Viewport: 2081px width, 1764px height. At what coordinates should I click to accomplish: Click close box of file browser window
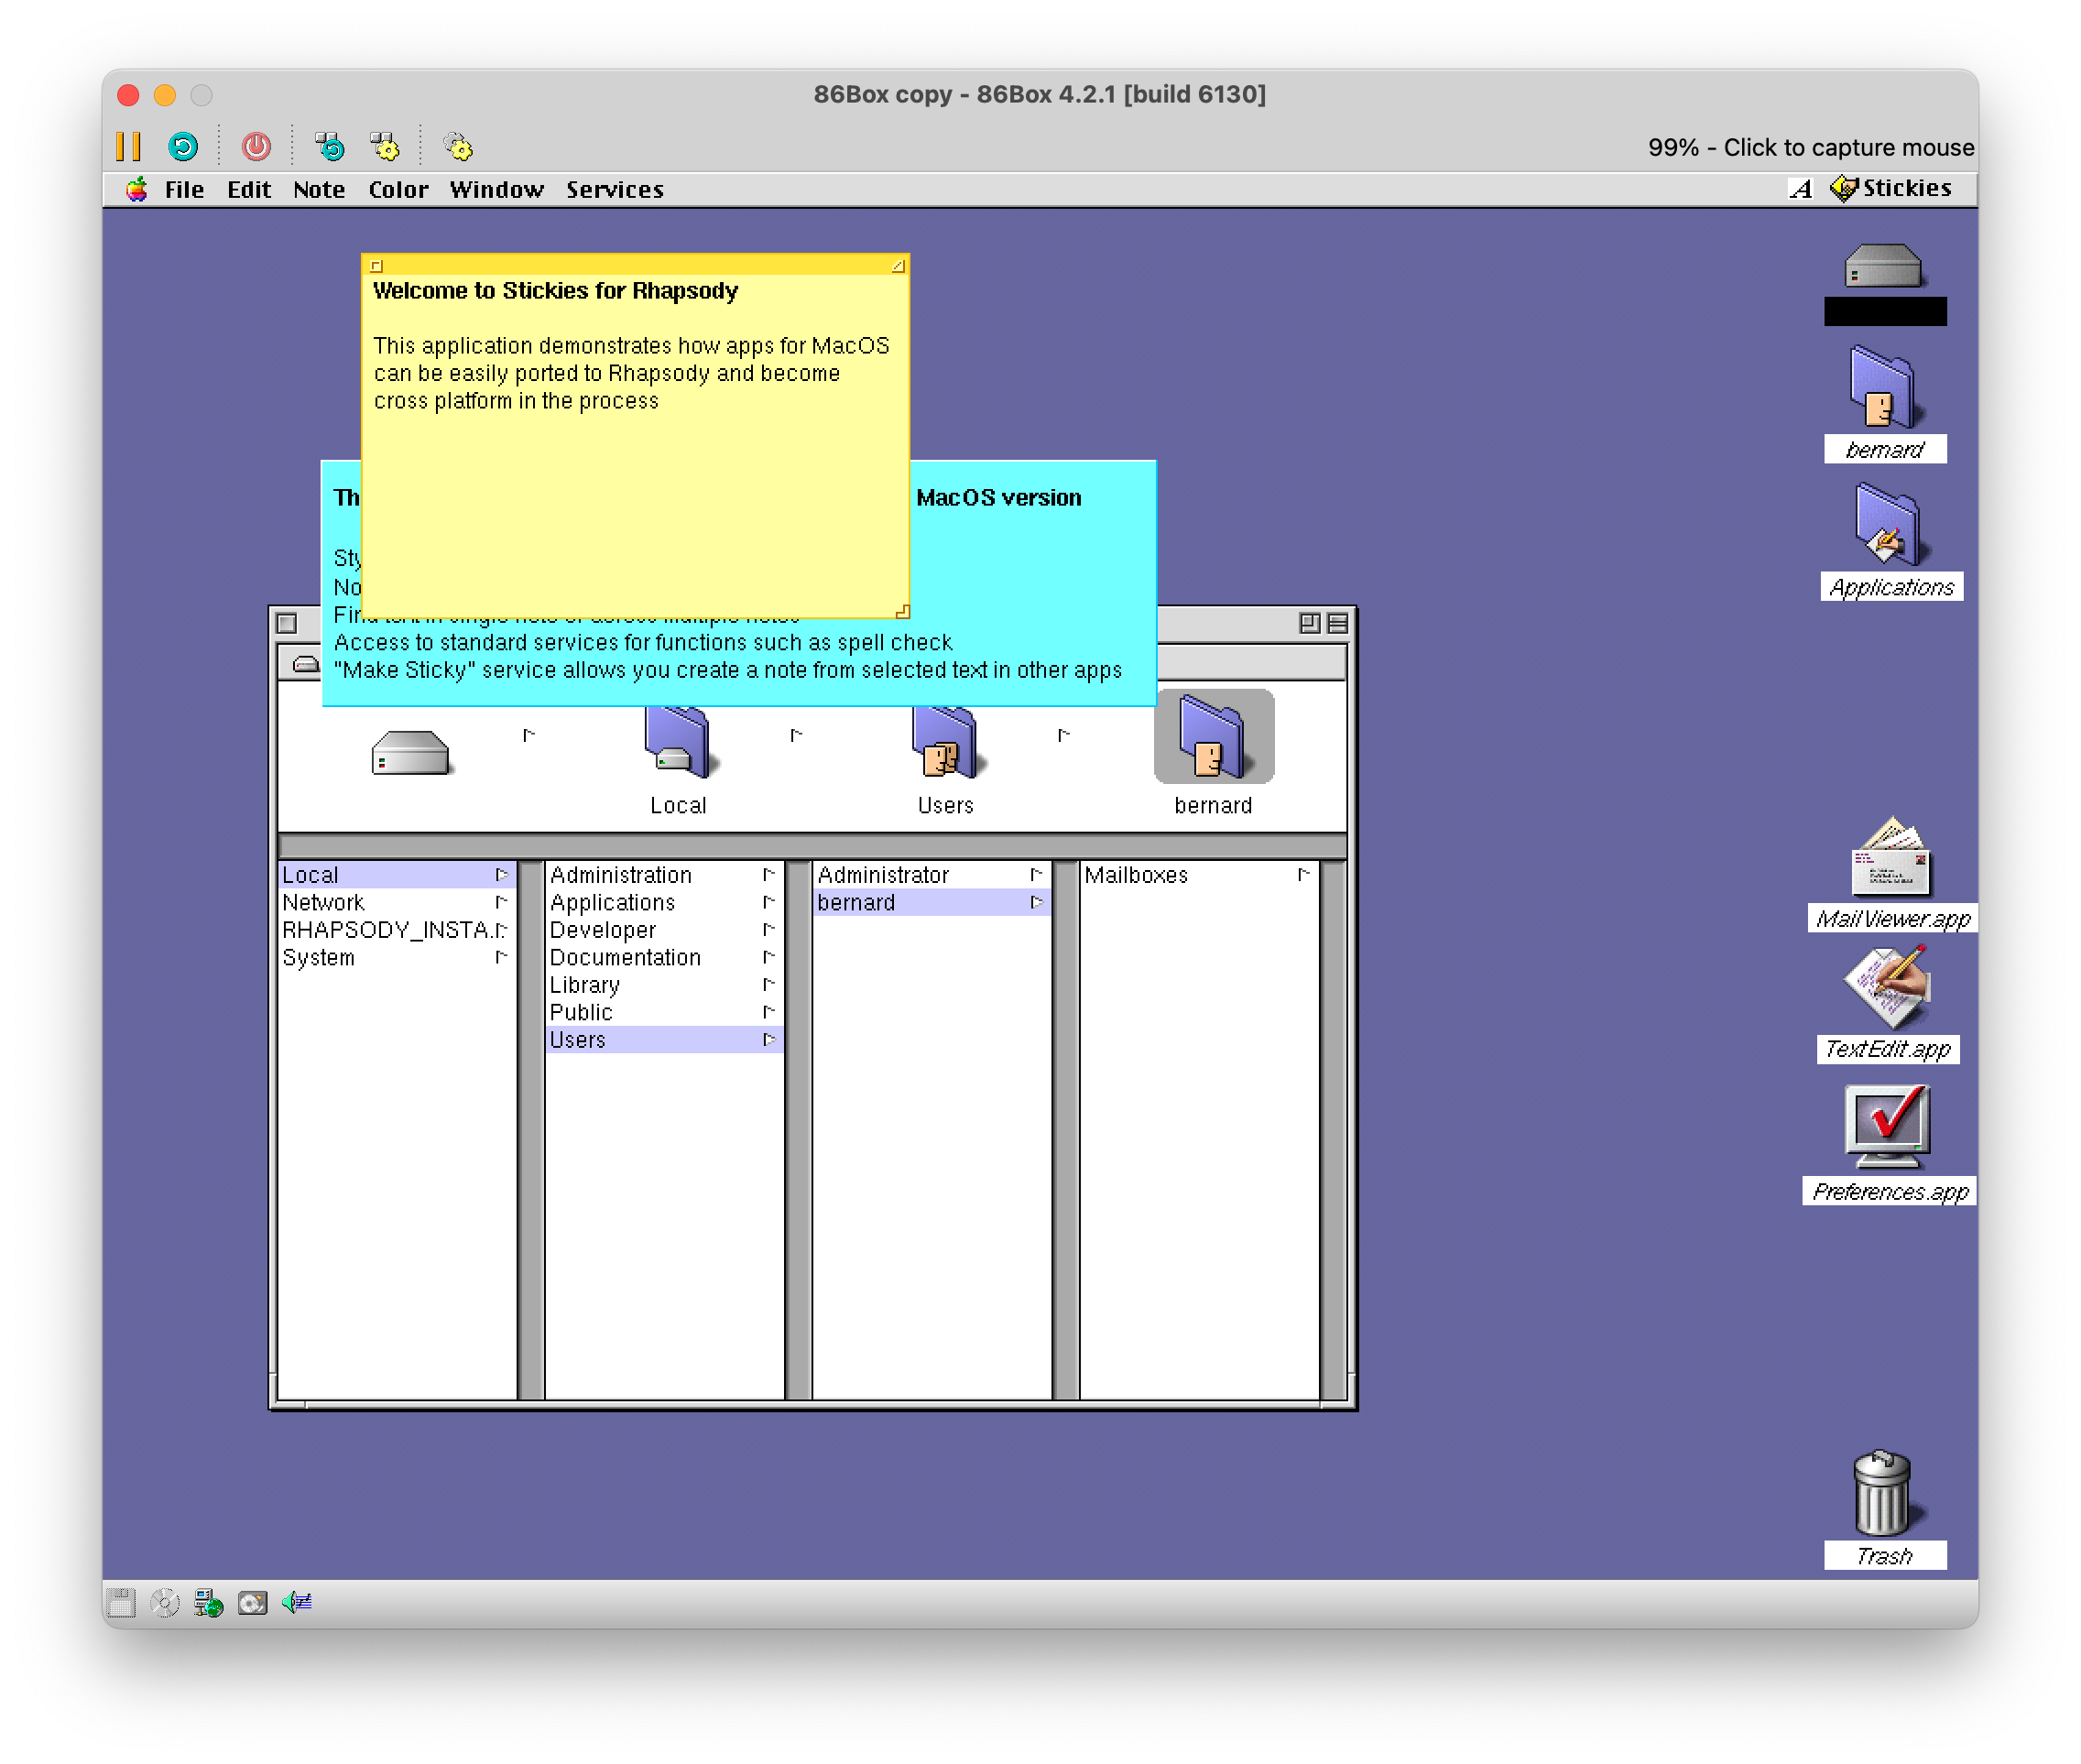pos(287,624)
